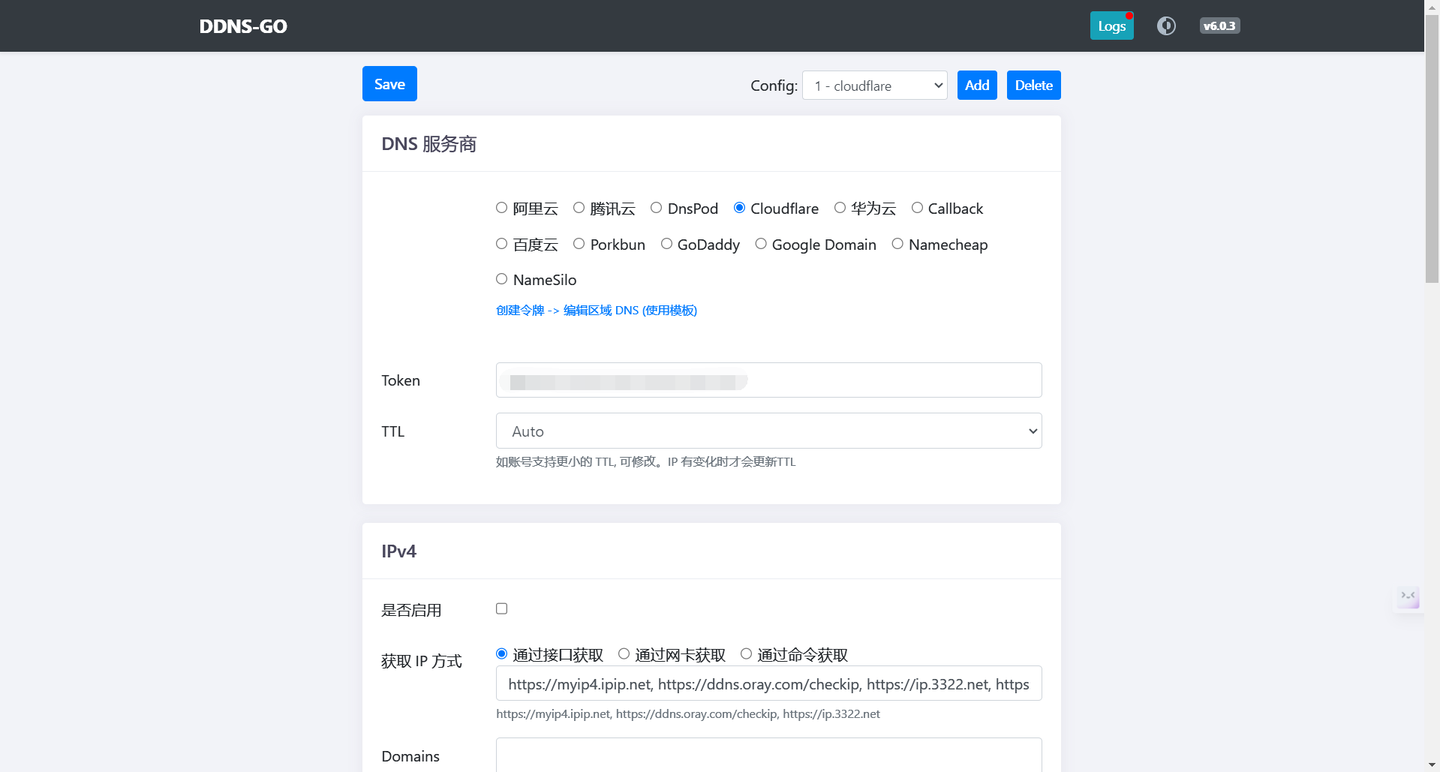Click the DDNS-GO logo in header
The image size is (1440, 772).
243,25
